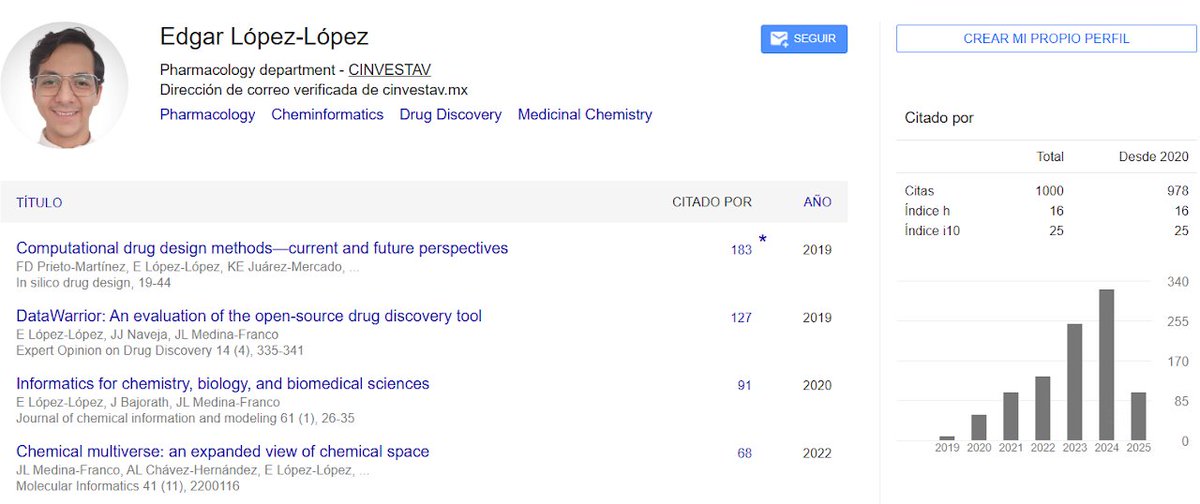Sort publications by Título column header
1200x504 pixels.
point(39,202)
